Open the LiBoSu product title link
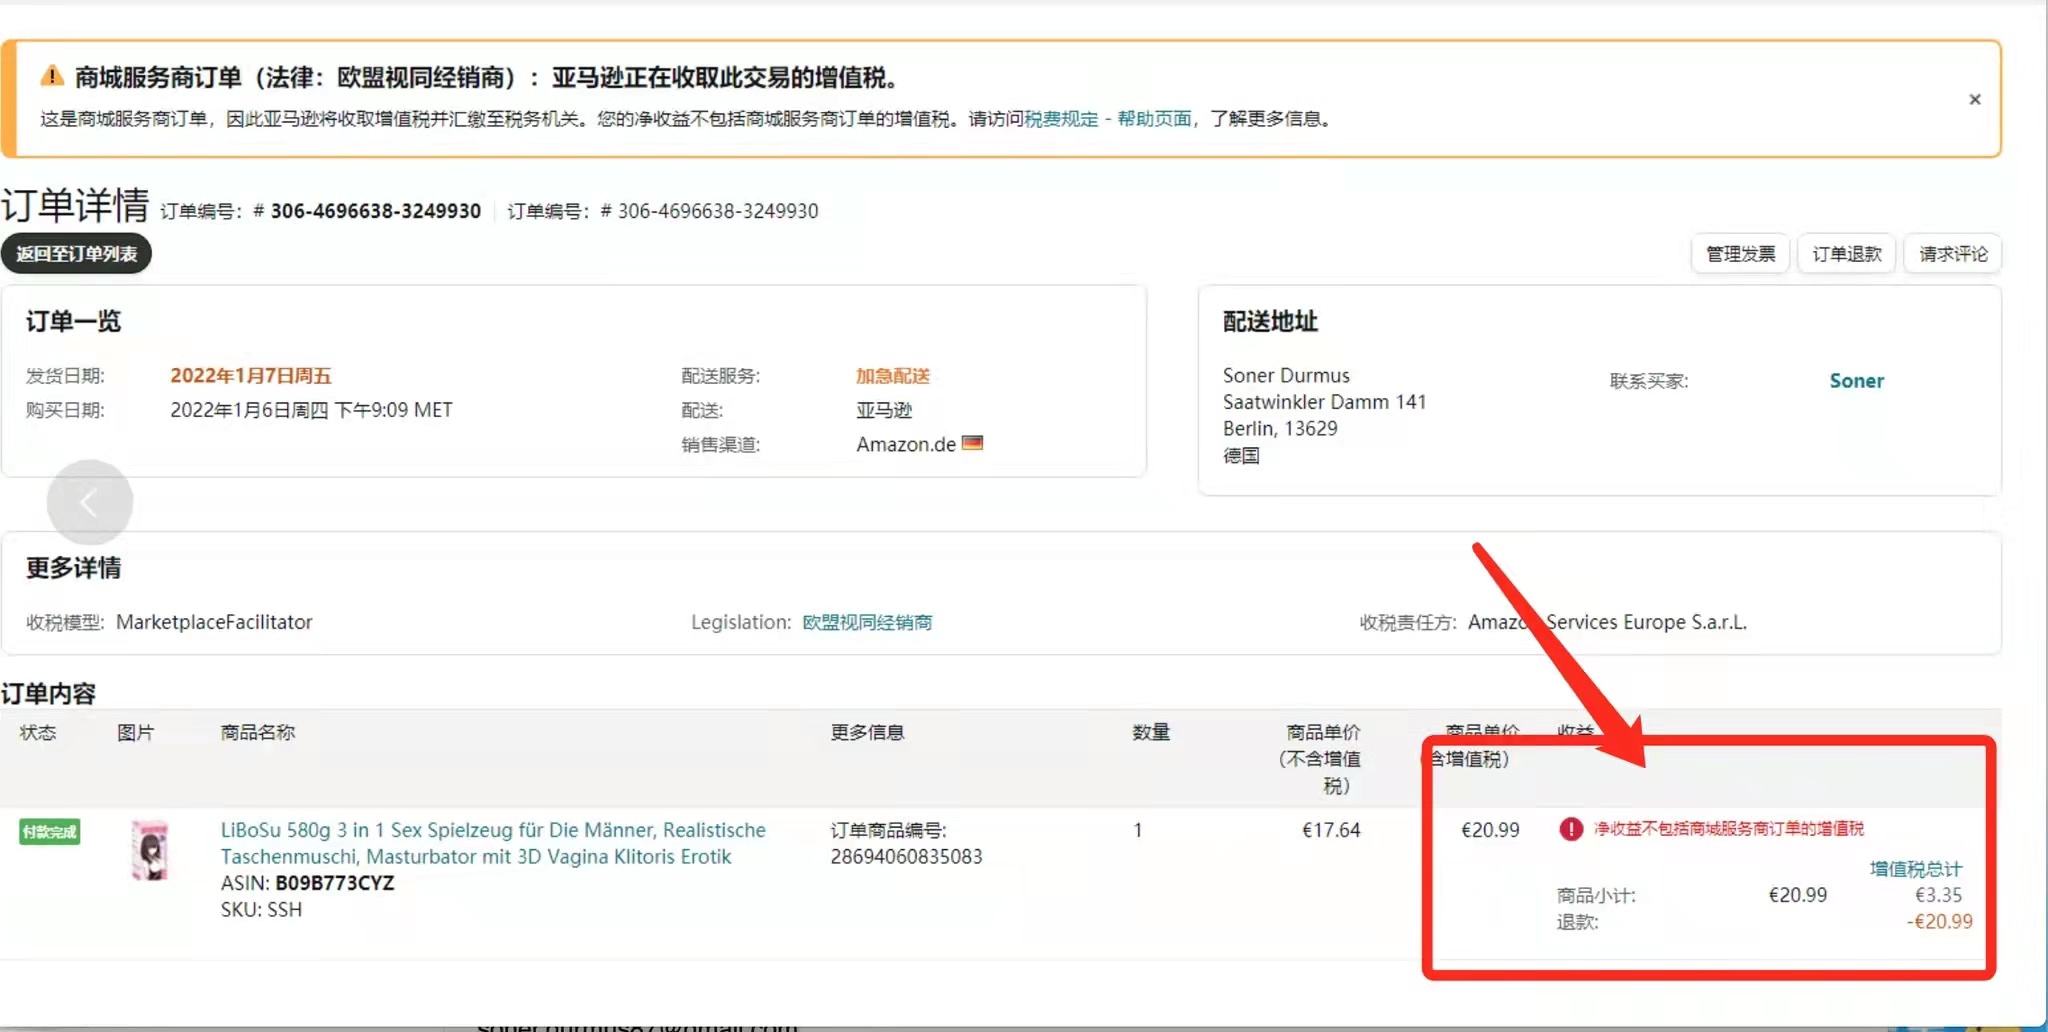This screenshot has width=2048, height=1032. pyautogui.click(x=492, y=843)
